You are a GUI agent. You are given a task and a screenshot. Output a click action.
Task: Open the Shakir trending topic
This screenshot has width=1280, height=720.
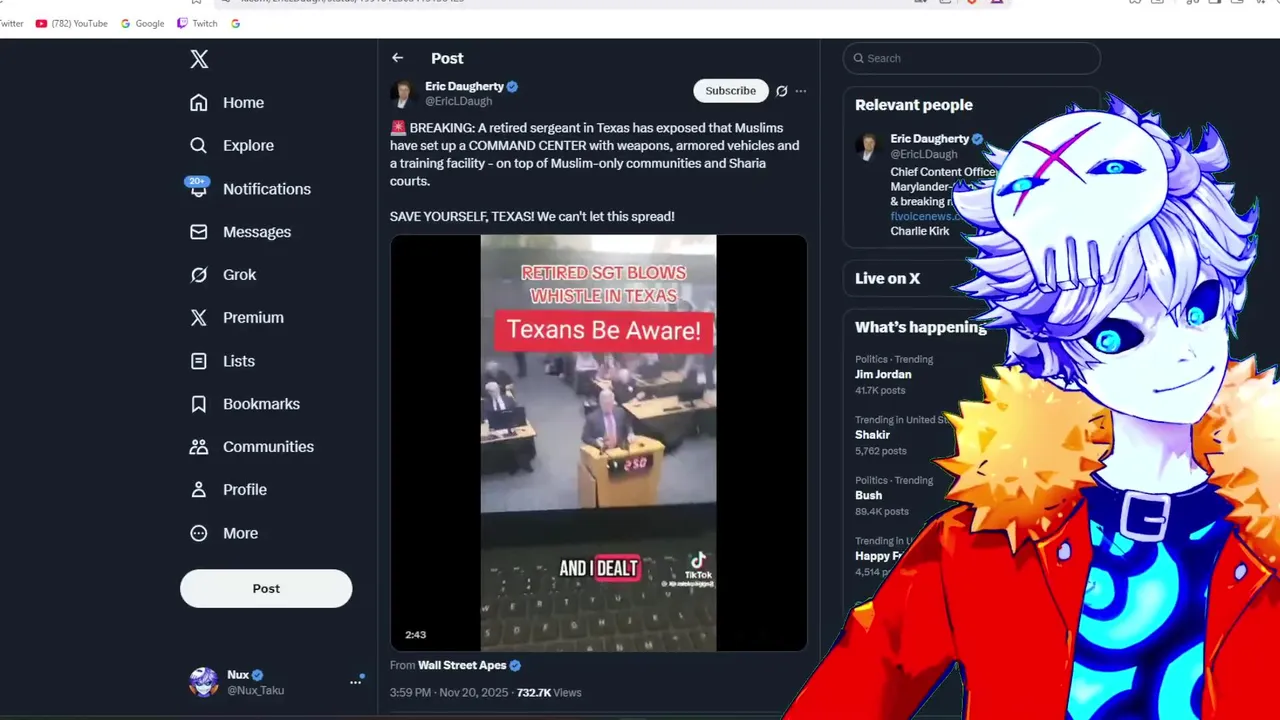click(872, 435)
